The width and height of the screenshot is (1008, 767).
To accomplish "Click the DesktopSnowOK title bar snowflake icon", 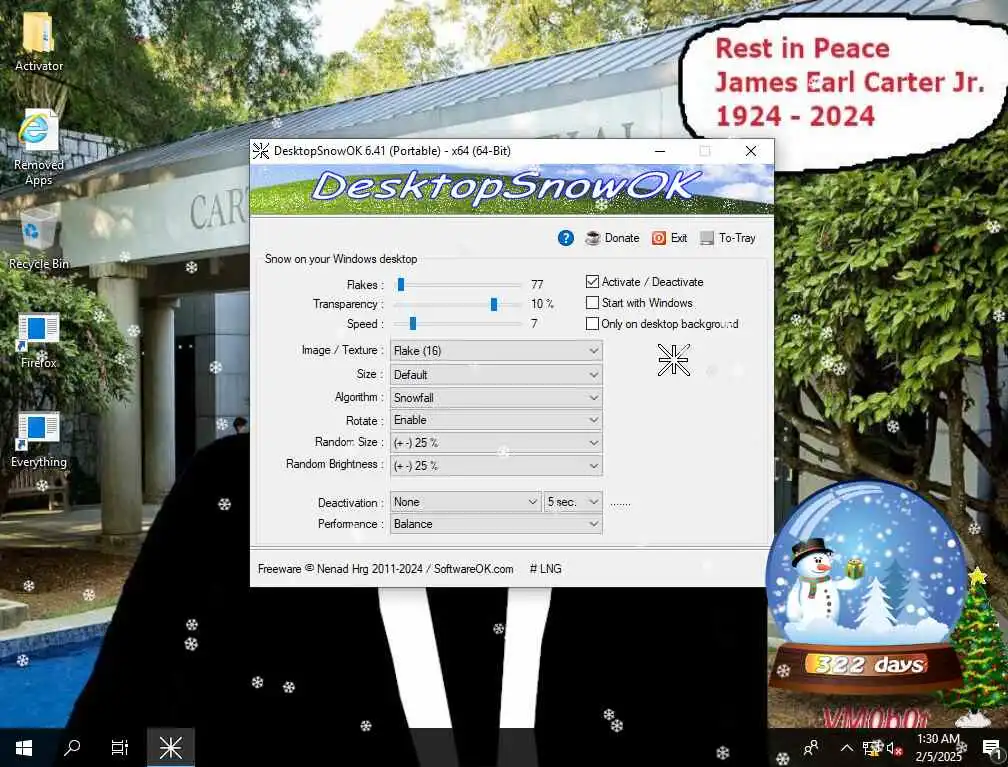I will pos(261,151).
